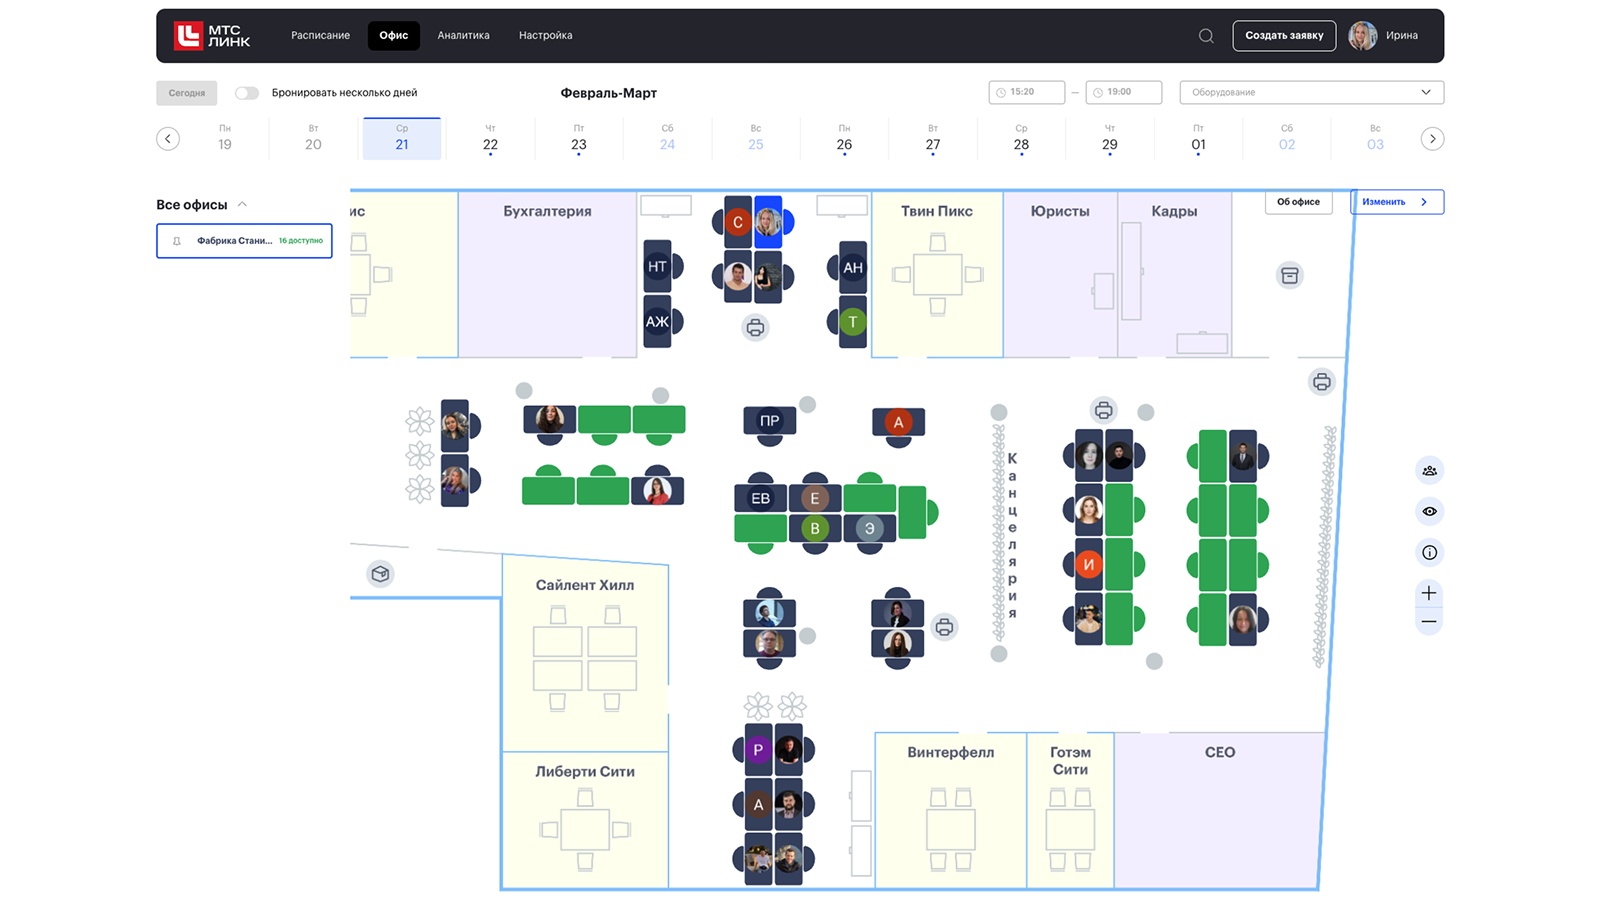Go to next week arrow
1600x900 pixels.
tap(1432, 139)
